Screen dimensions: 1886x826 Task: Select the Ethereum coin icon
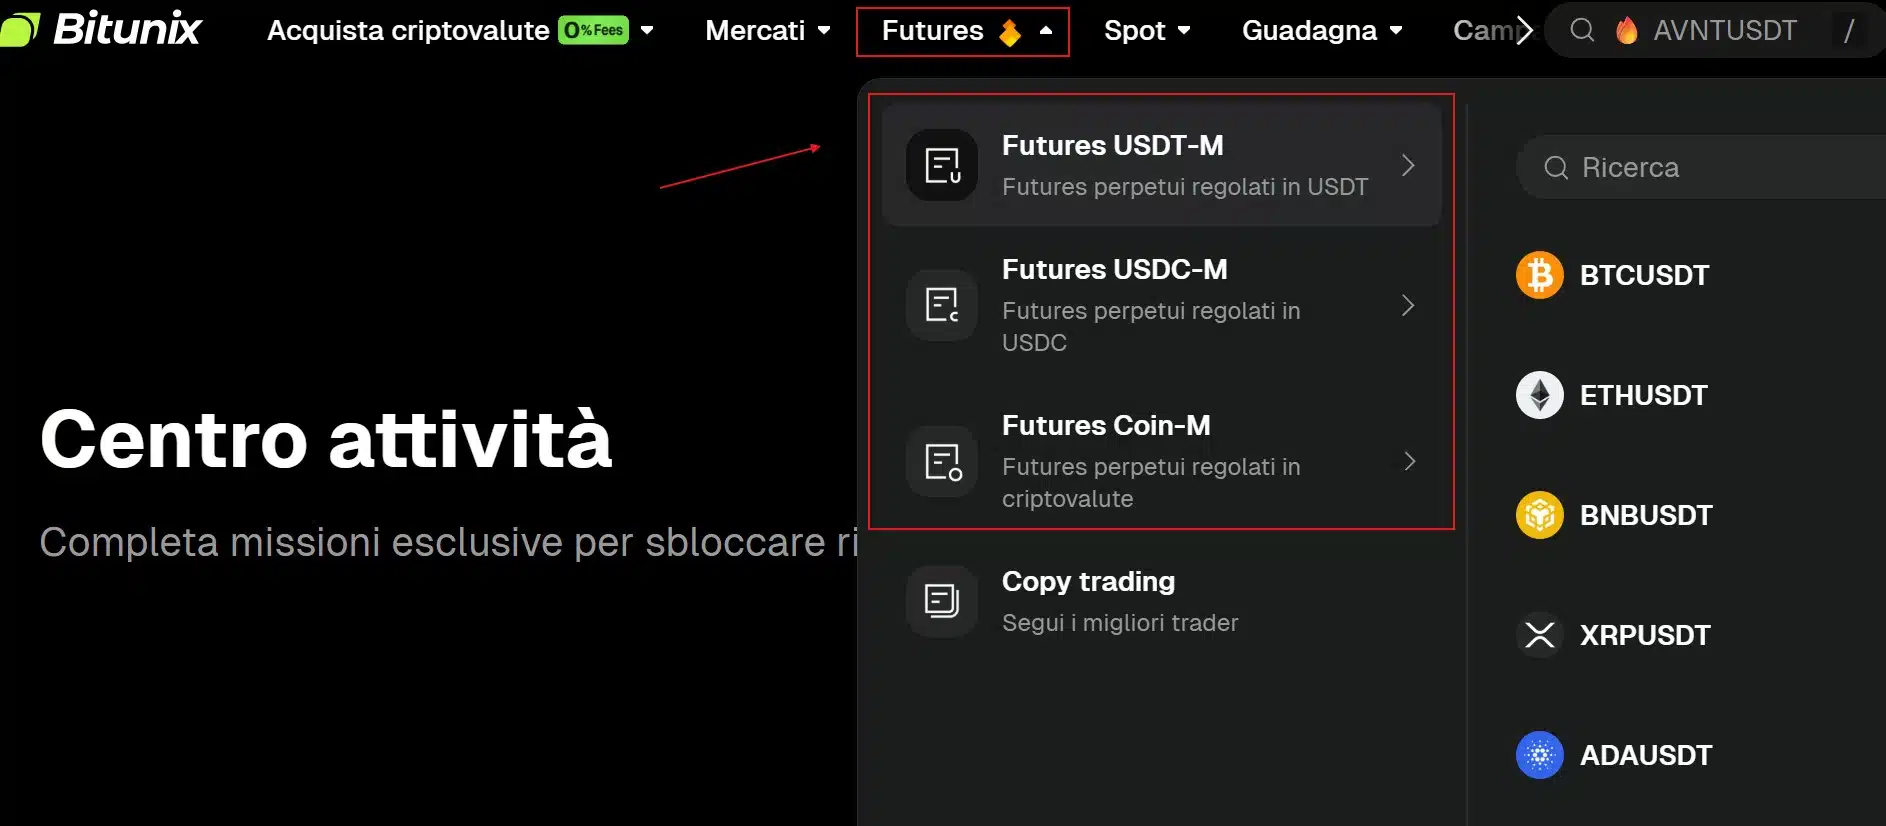(1539, 395)
